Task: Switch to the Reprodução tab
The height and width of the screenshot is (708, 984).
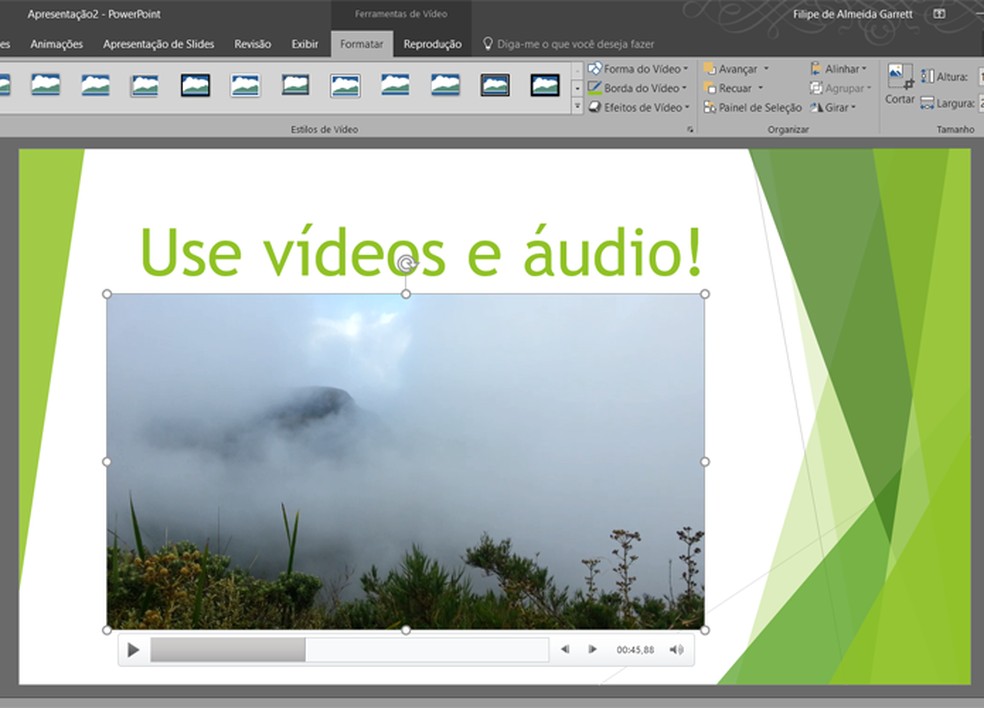Action: point(433,43)
